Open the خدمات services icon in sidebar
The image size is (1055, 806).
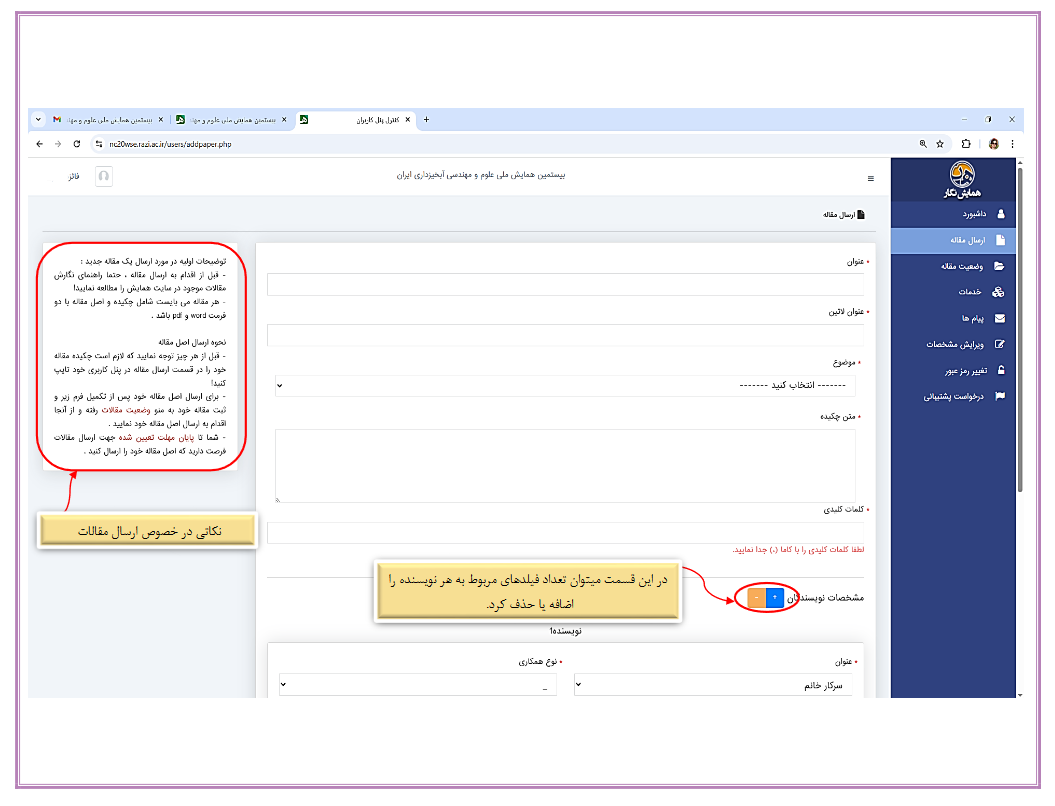[x=999, y=292]
